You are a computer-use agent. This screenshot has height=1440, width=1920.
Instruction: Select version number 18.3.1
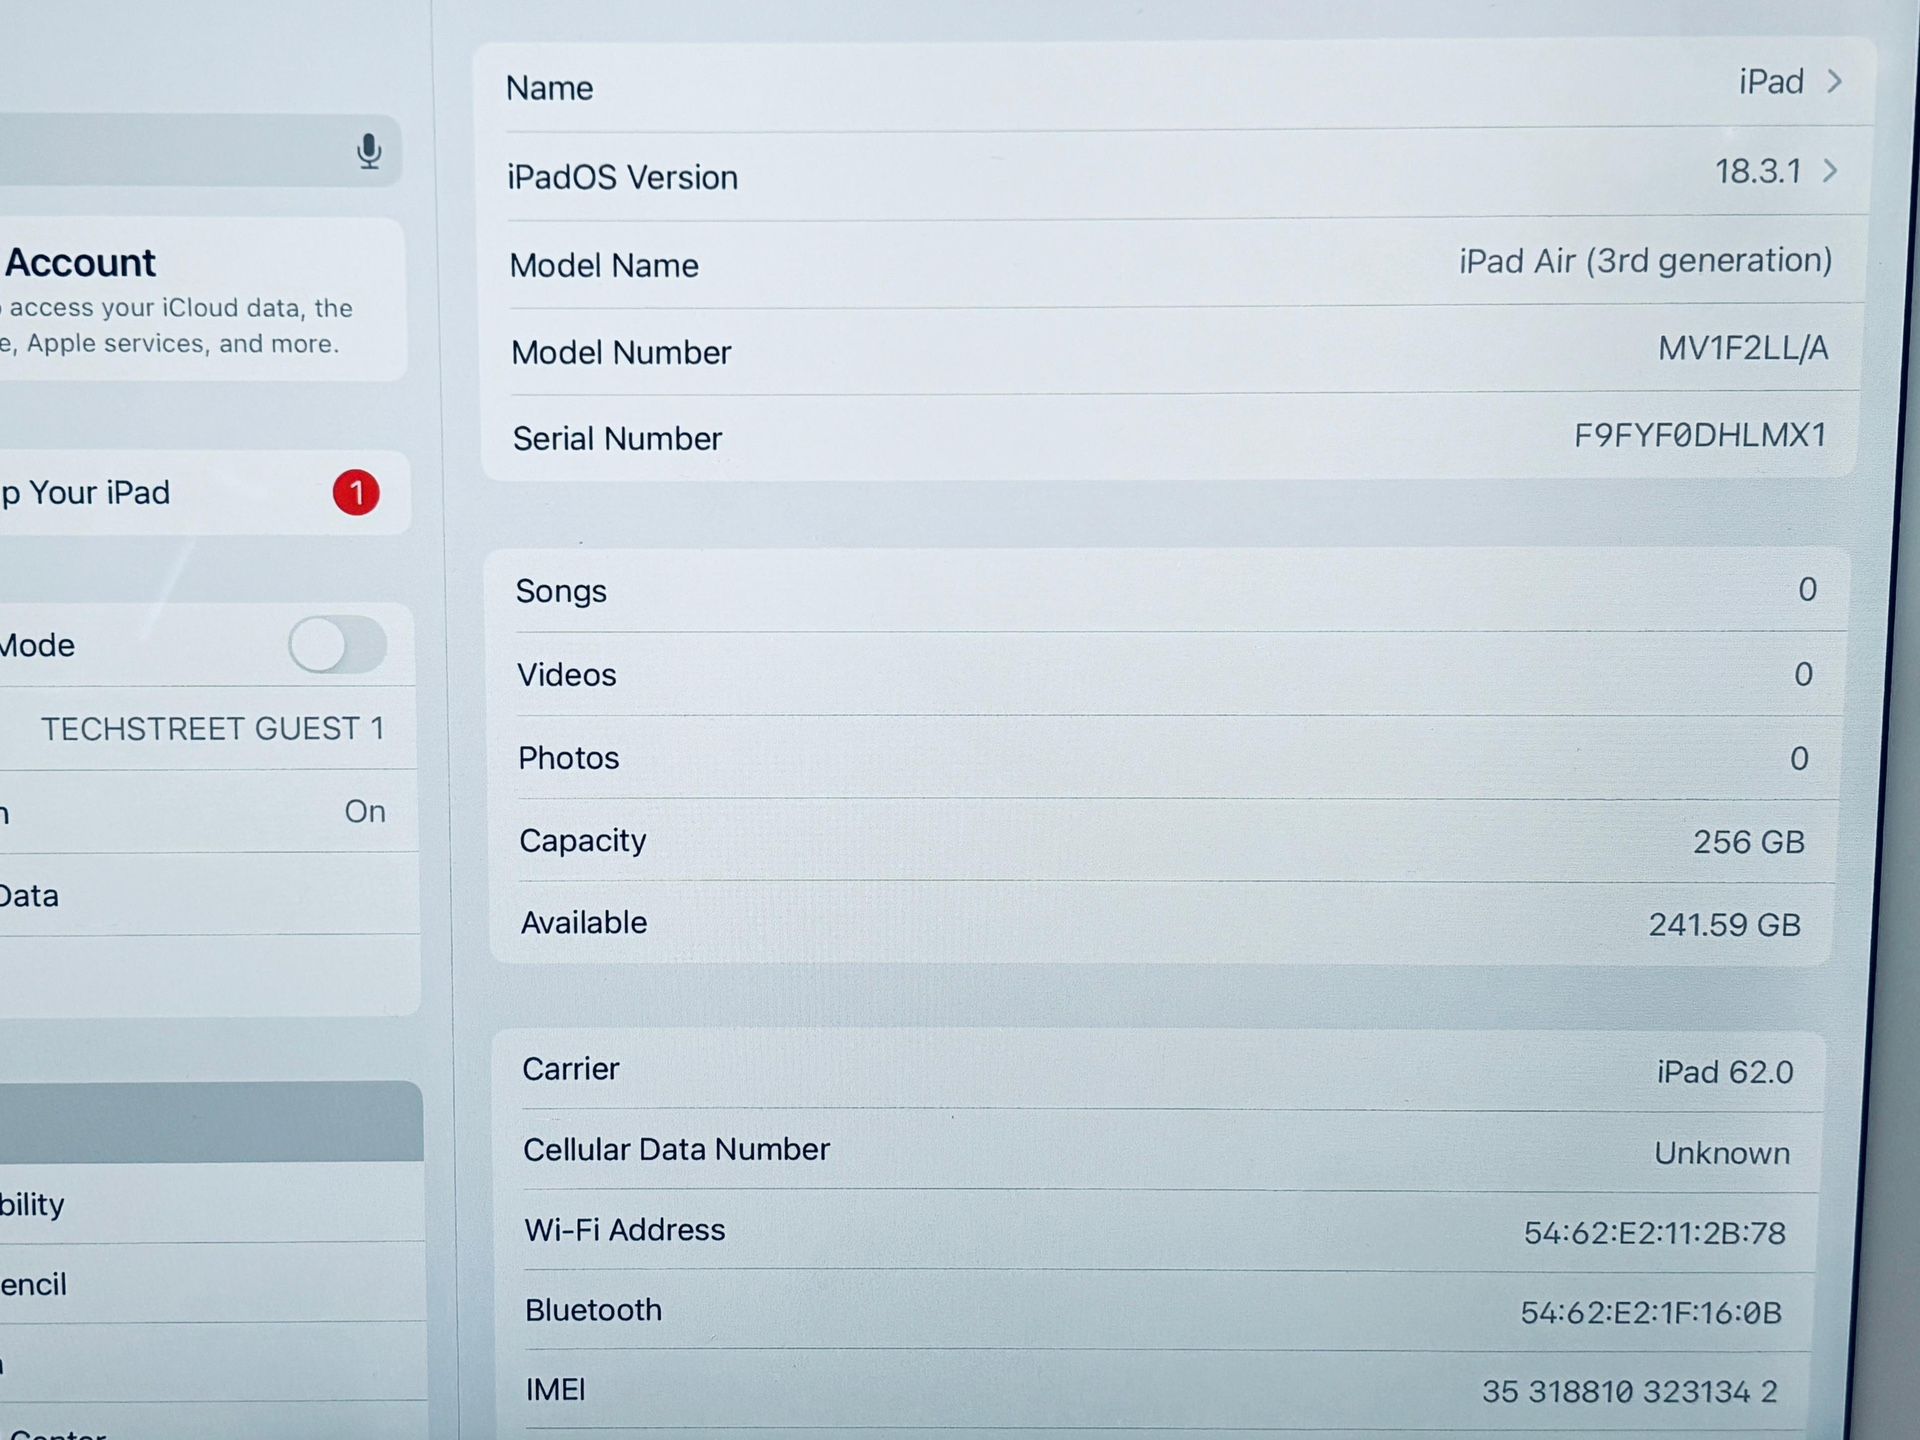point(1758,172)
